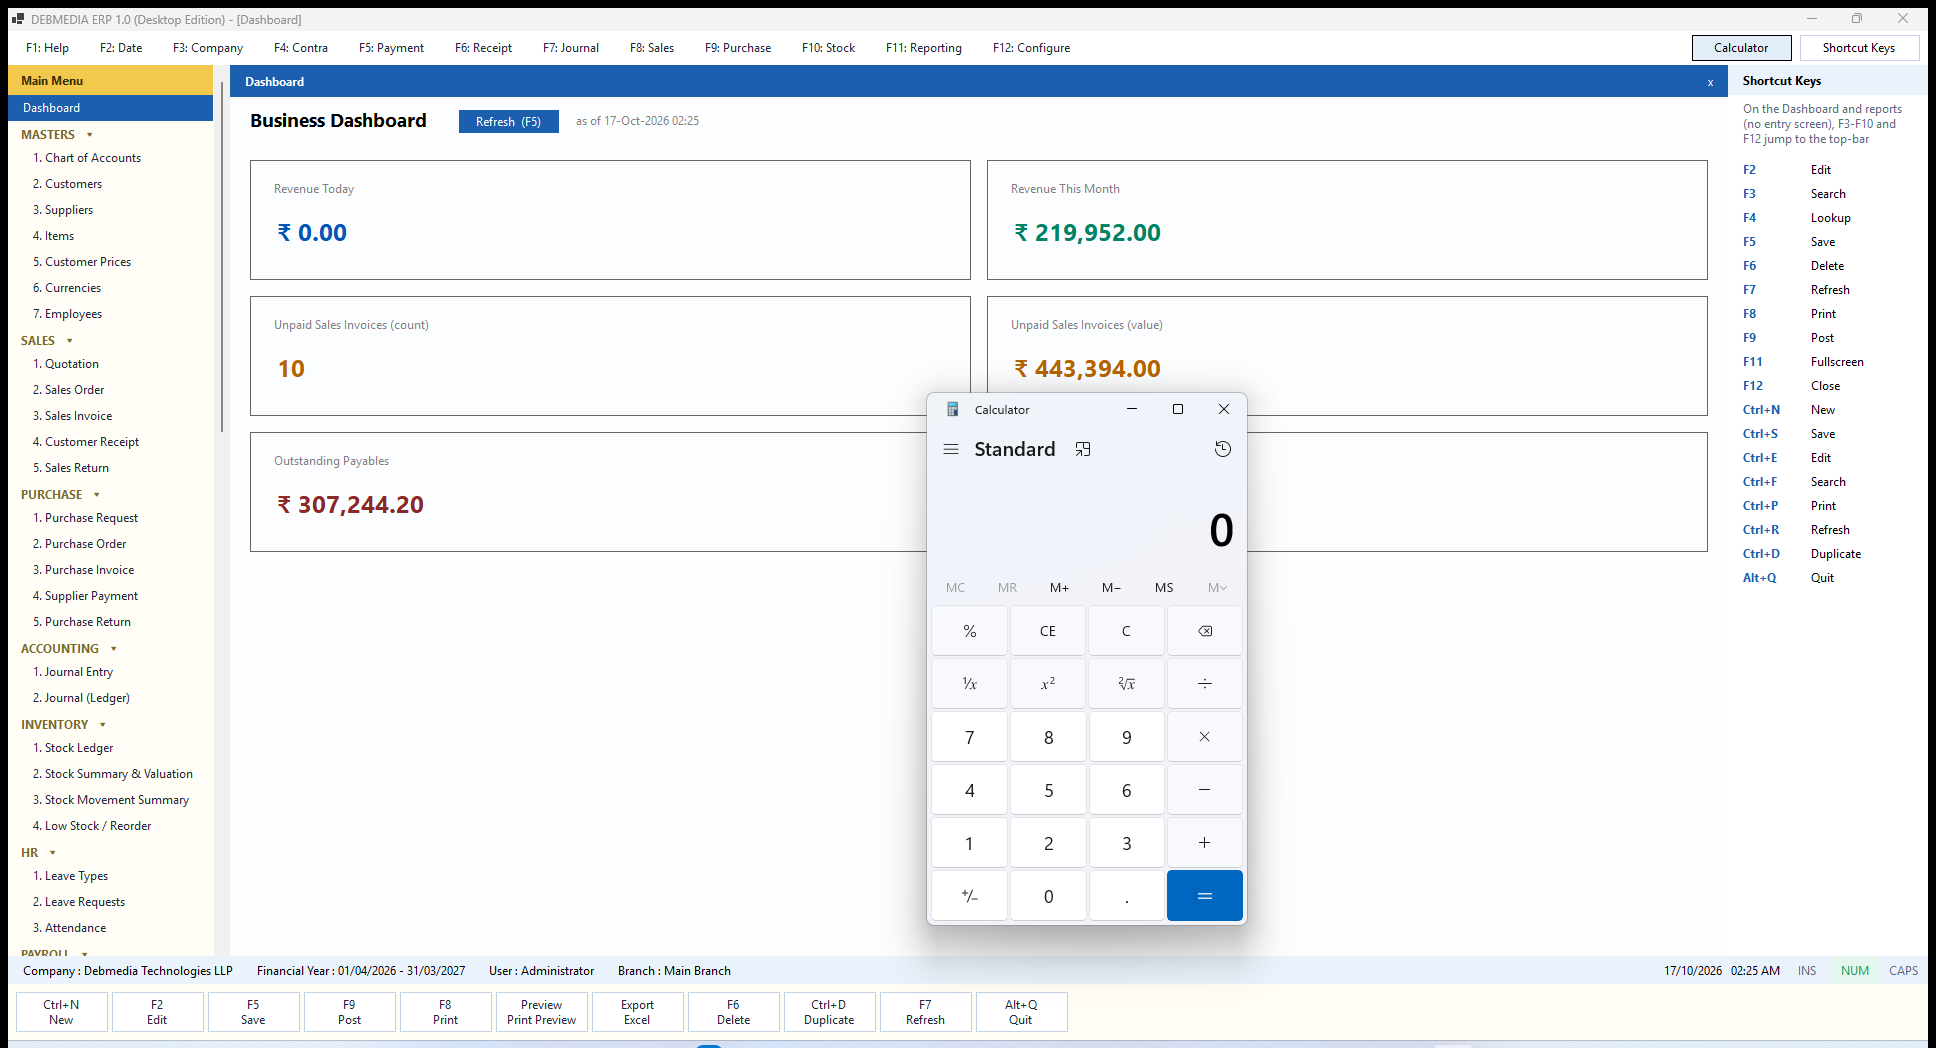Collapse the HR menu section
Screen dimensions: 1936x1048
coord(53,853)
